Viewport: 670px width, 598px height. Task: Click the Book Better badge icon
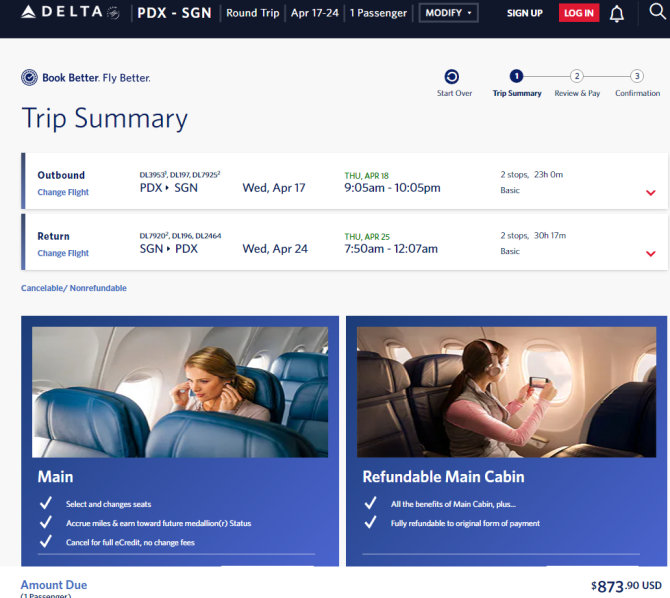(29, 78)
